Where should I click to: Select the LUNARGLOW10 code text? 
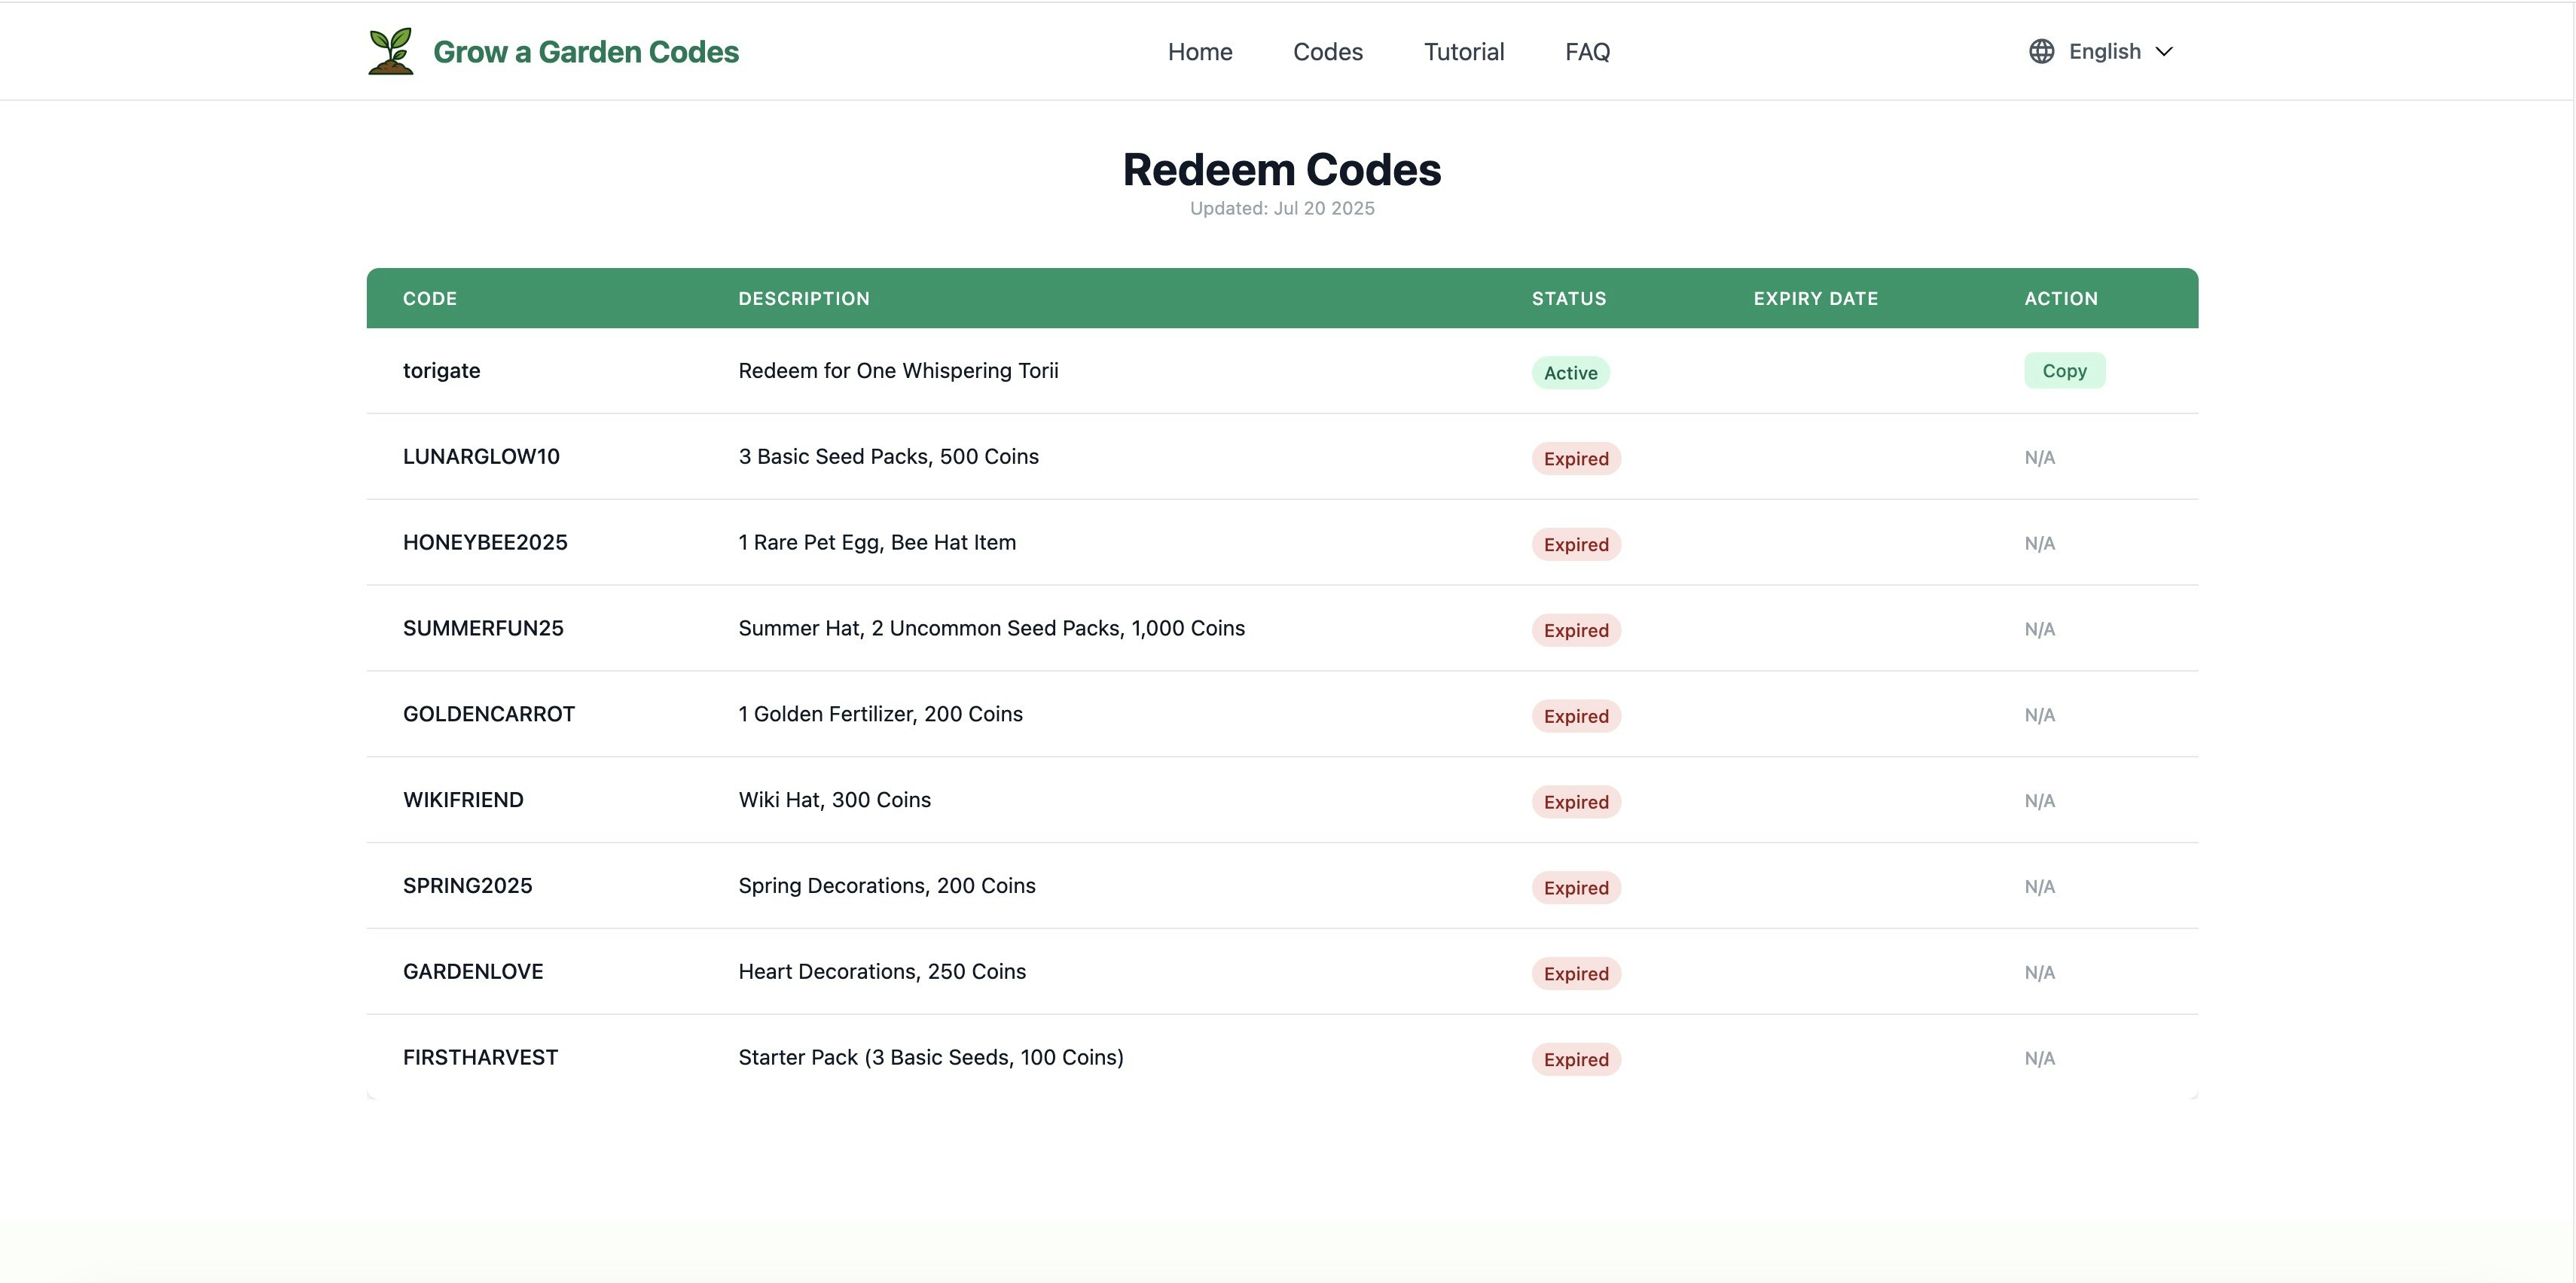pos(481,456)
